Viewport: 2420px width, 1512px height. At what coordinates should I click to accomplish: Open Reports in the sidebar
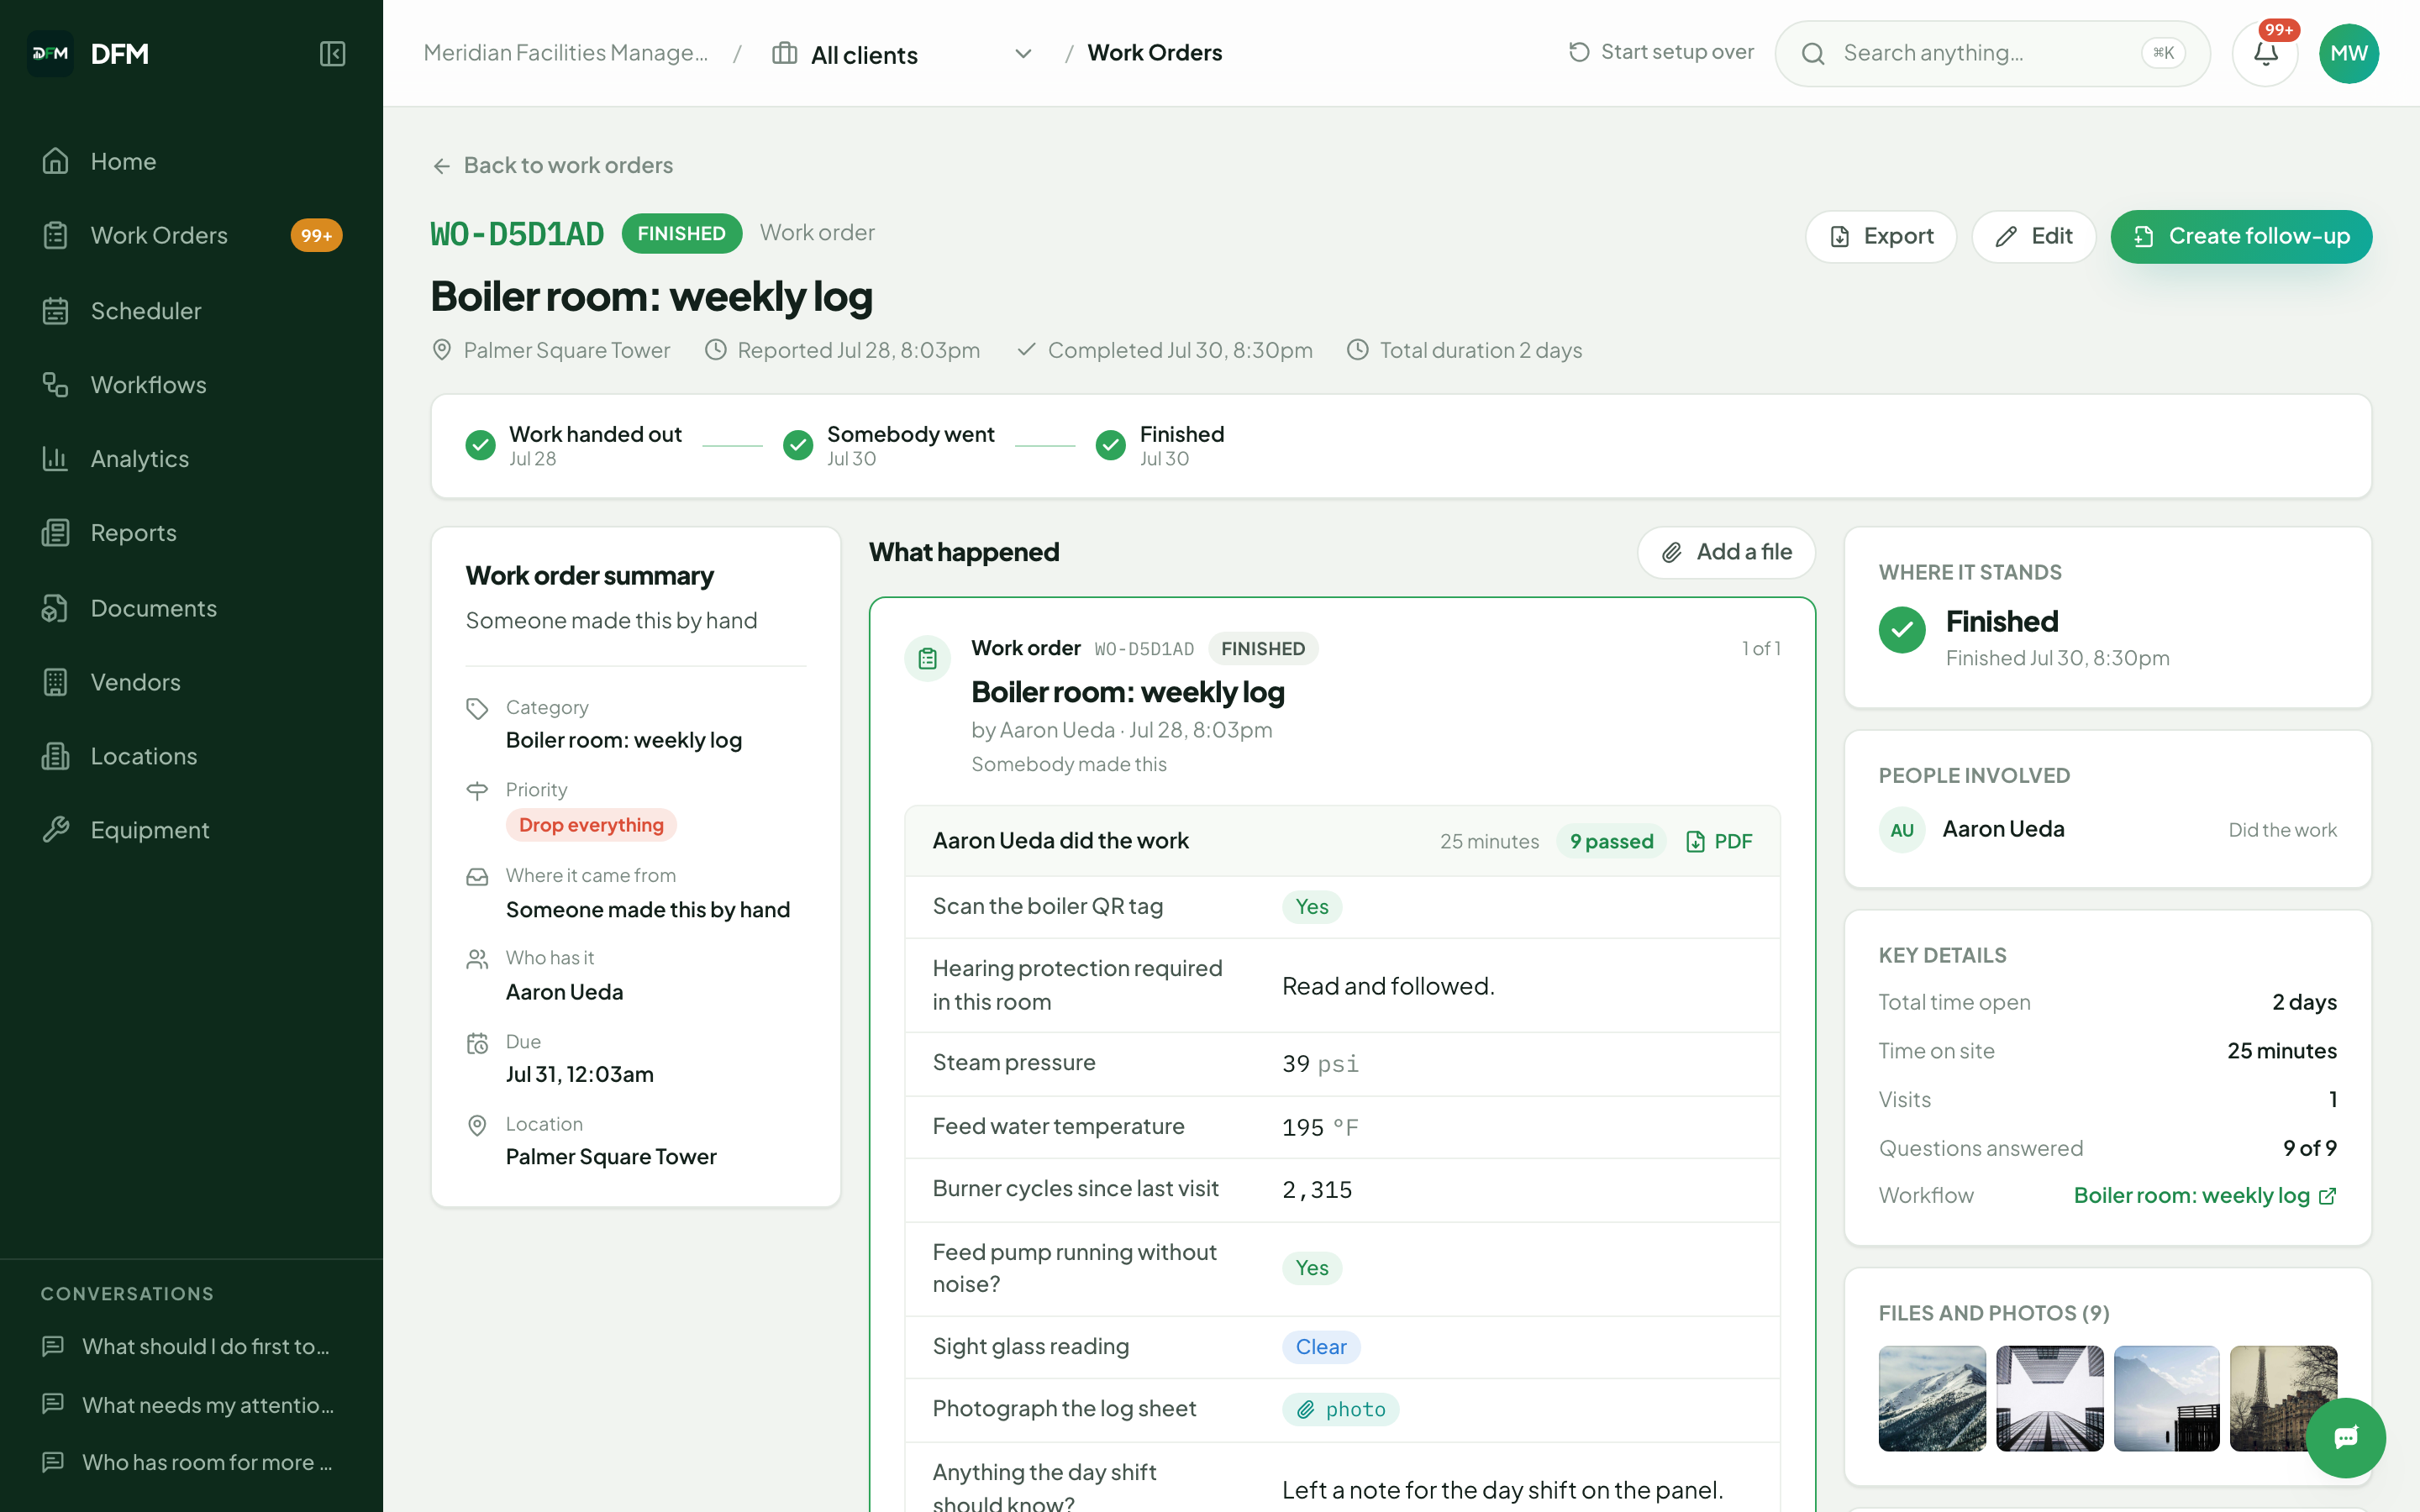(191, 533)
